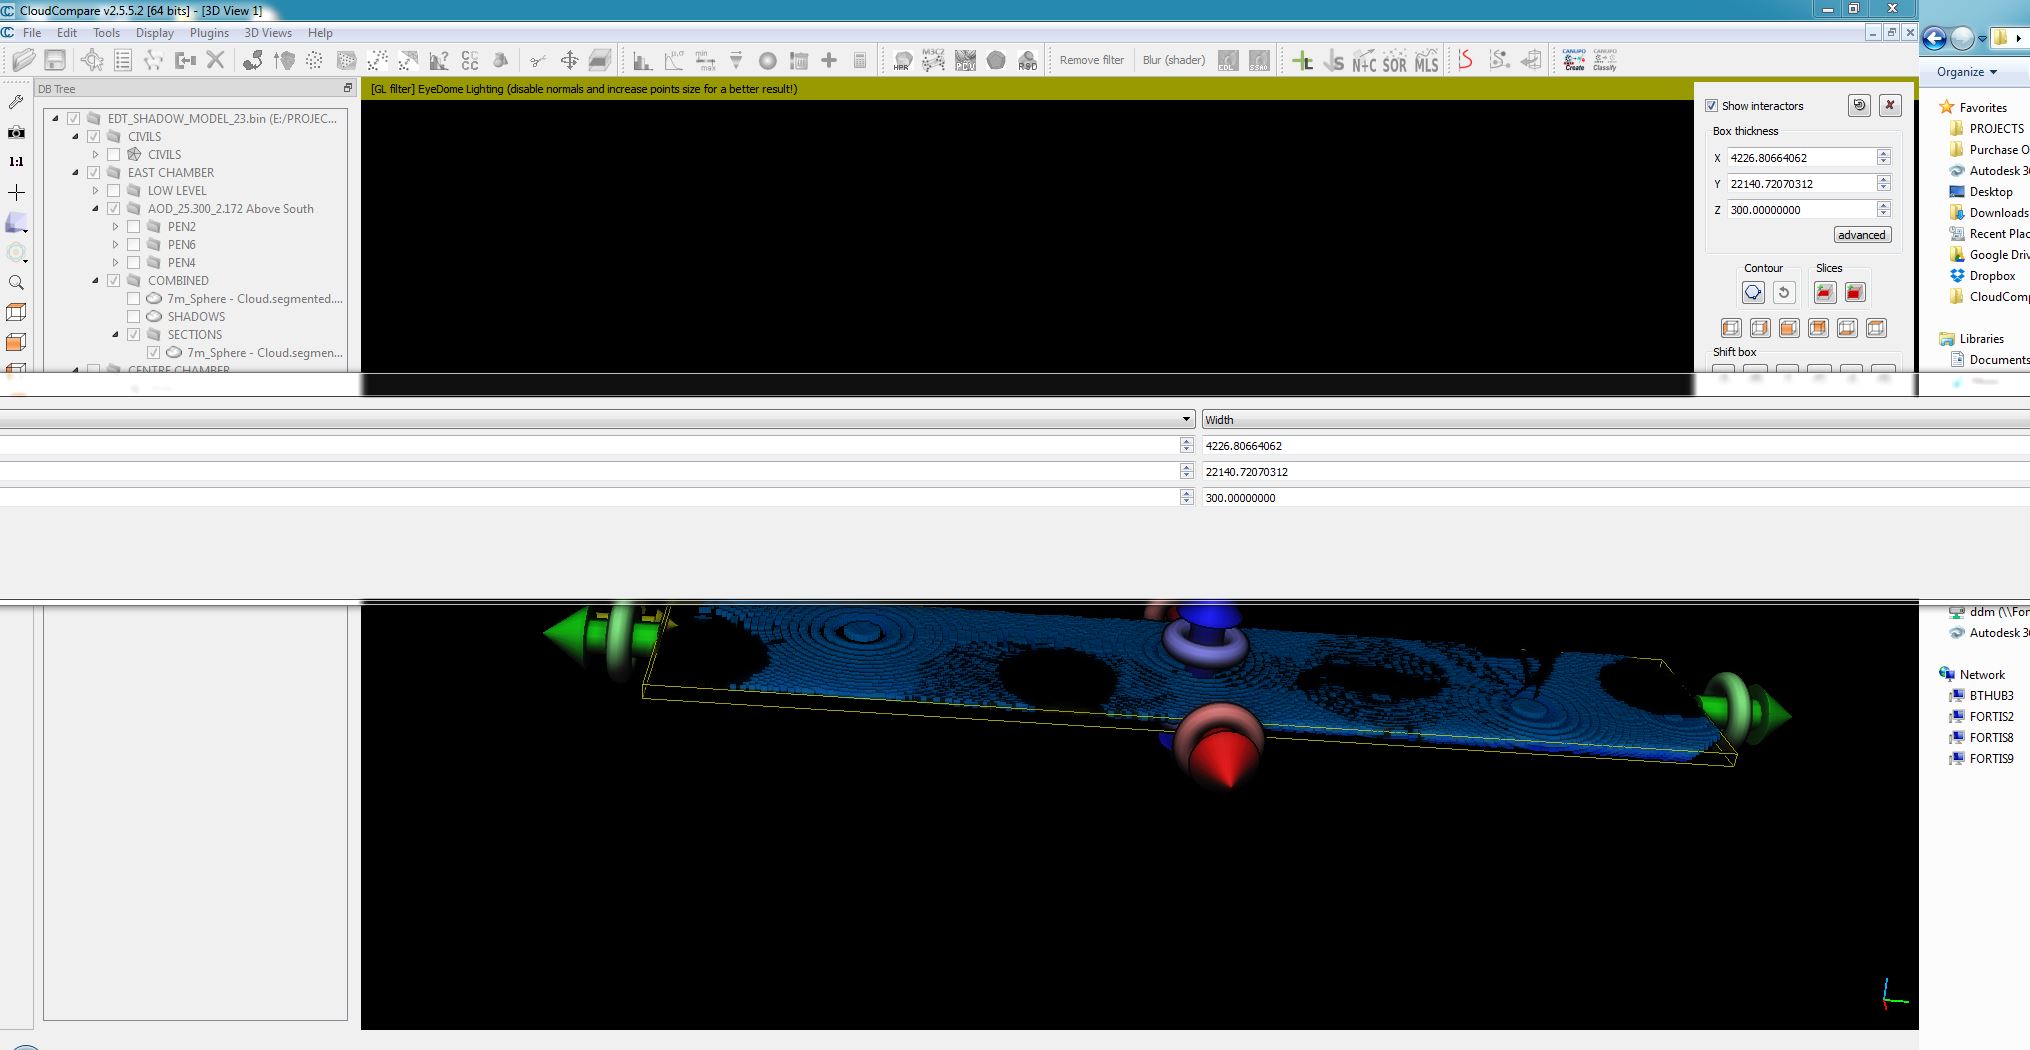Screen dimensions: 2030x1050
Task: Open the 3D Views menu
Action: [x=268, y=33]
